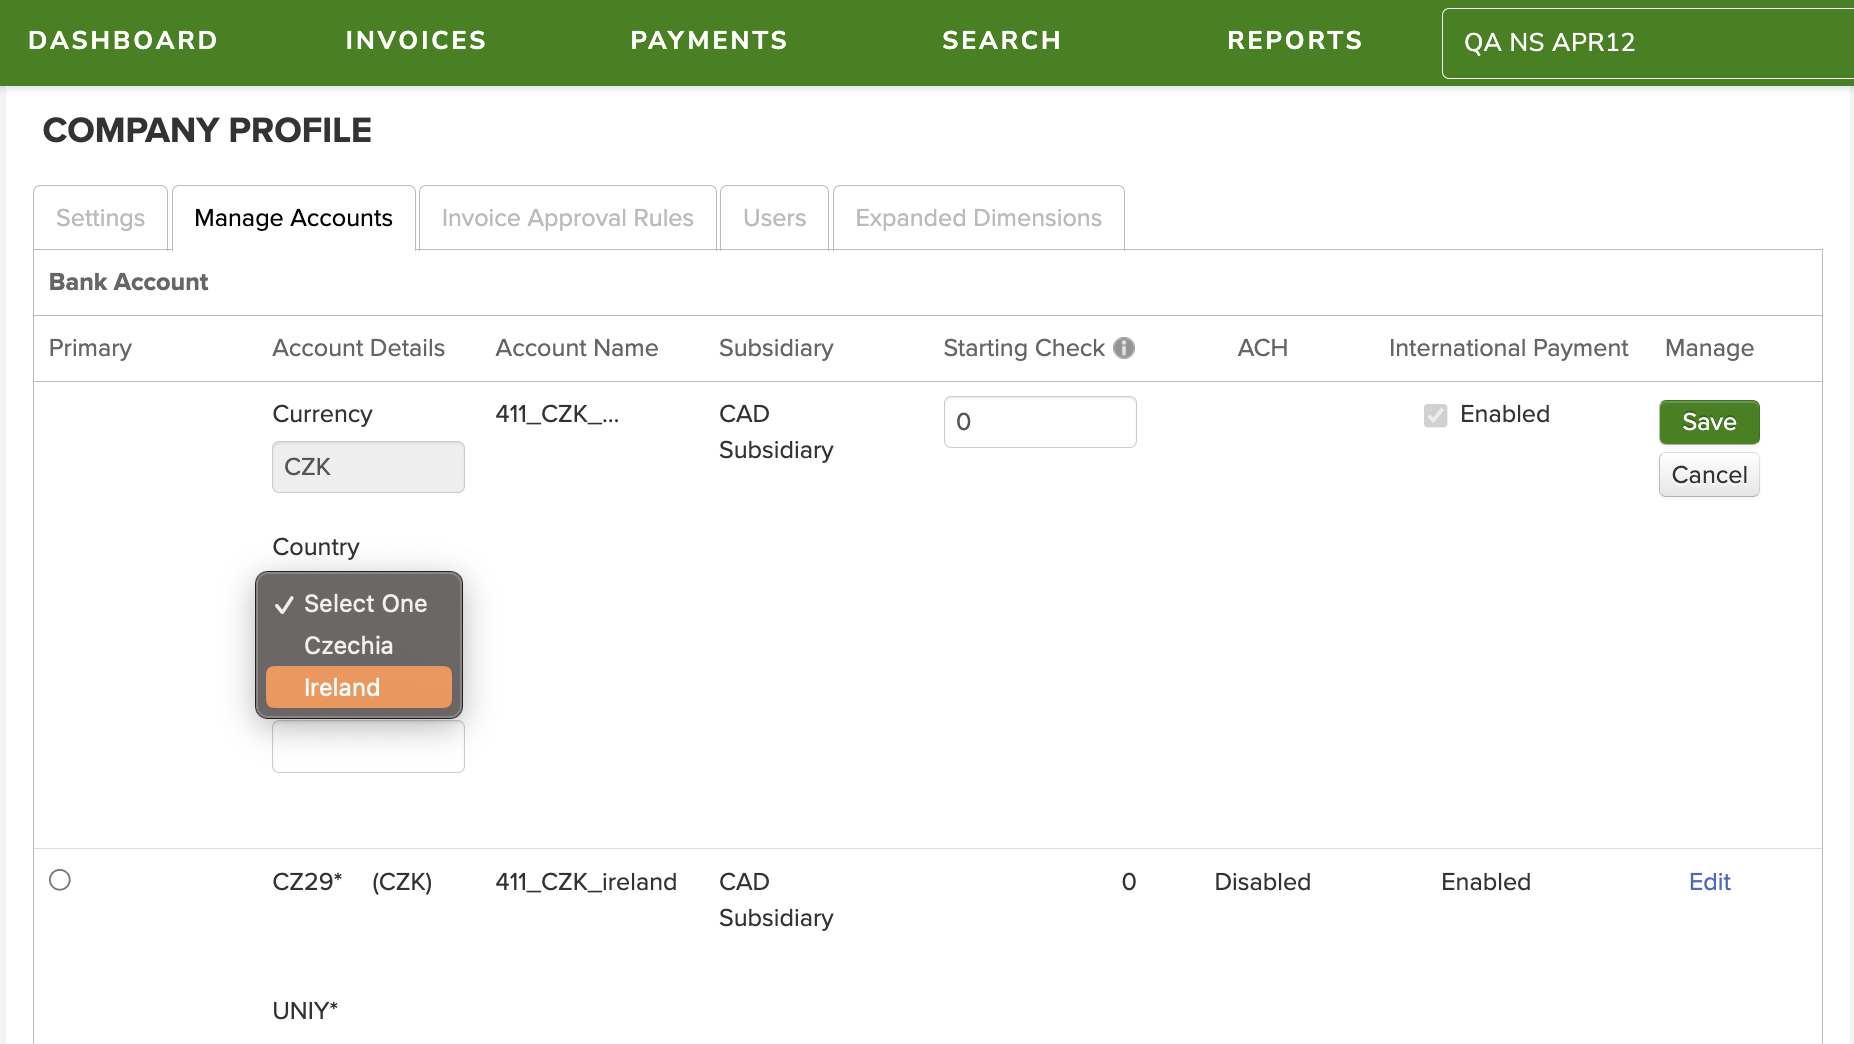This screenshot has width=1854, height=1044.
Task: Open the QA NS APR12 company selector
Action: click(x=1647, y=43)
